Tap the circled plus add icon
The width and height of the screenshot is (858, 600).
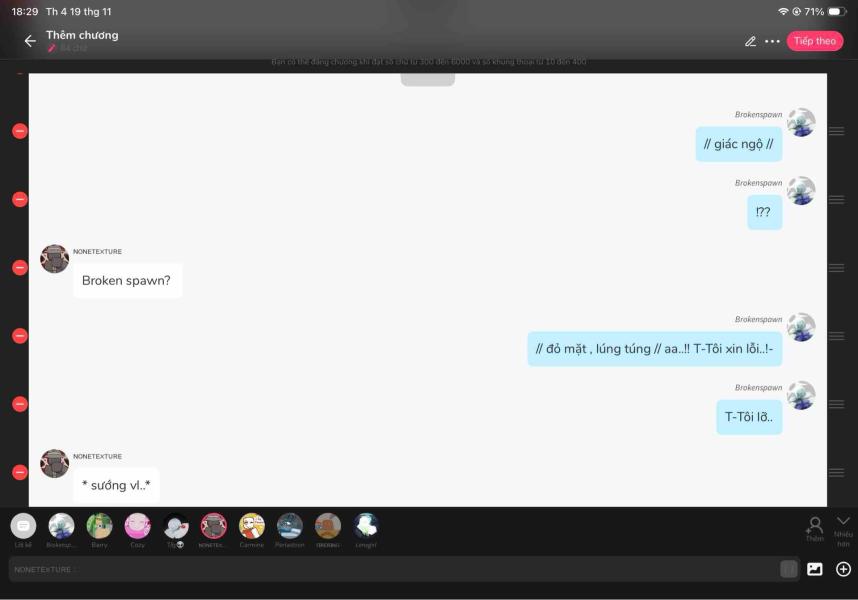point(843,569)
